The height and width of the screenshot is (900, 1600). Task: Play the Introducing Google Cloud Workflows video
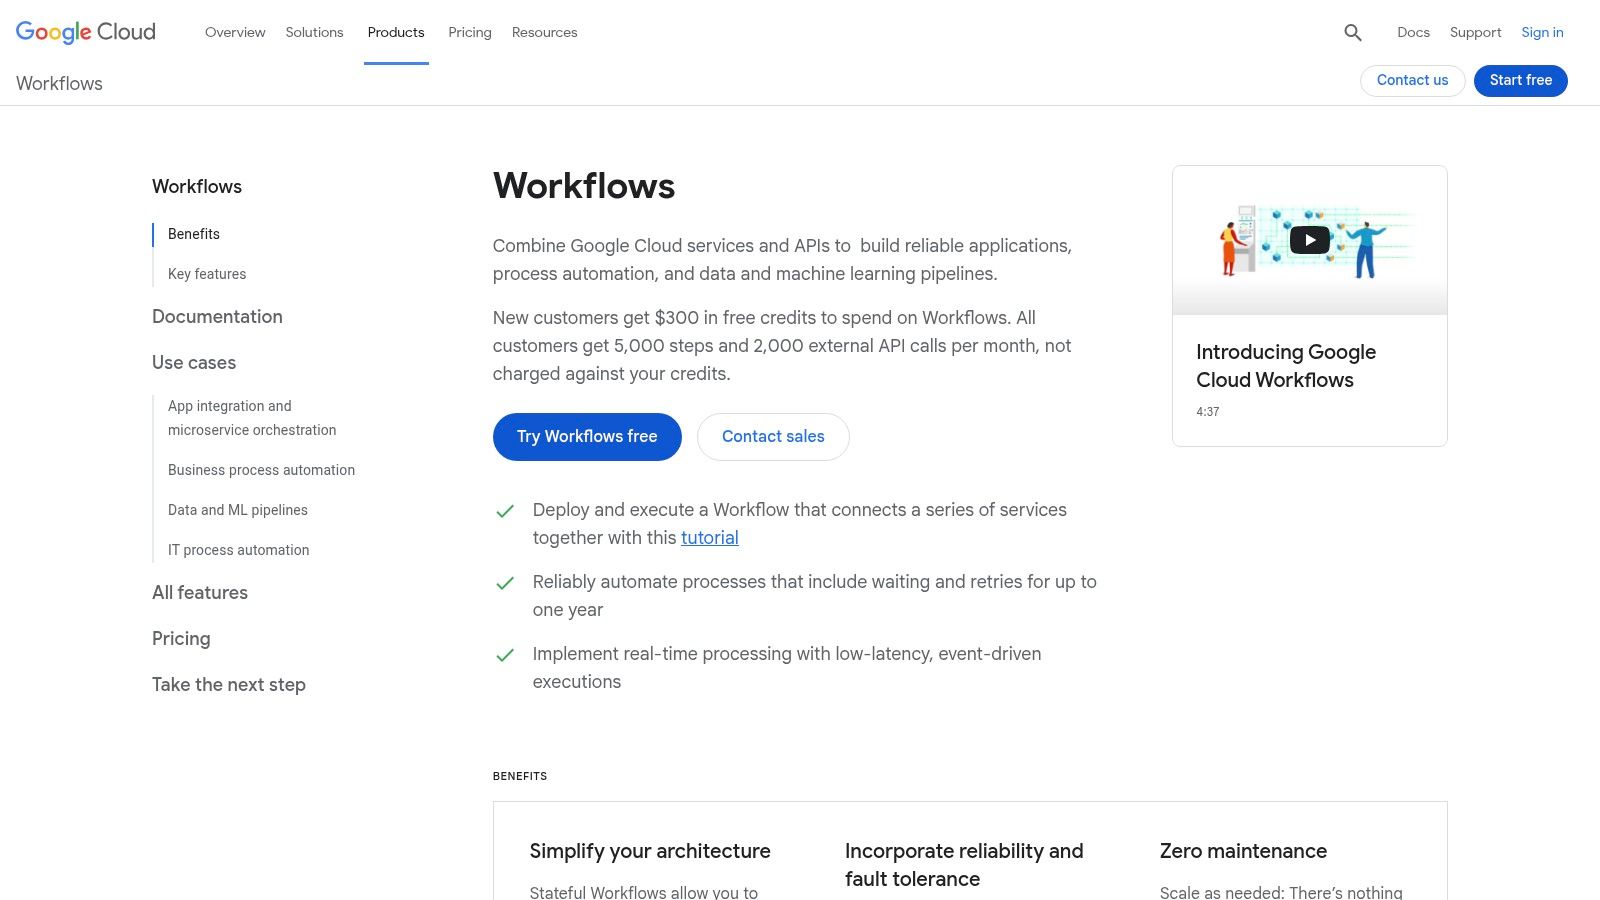[1309, 239]
